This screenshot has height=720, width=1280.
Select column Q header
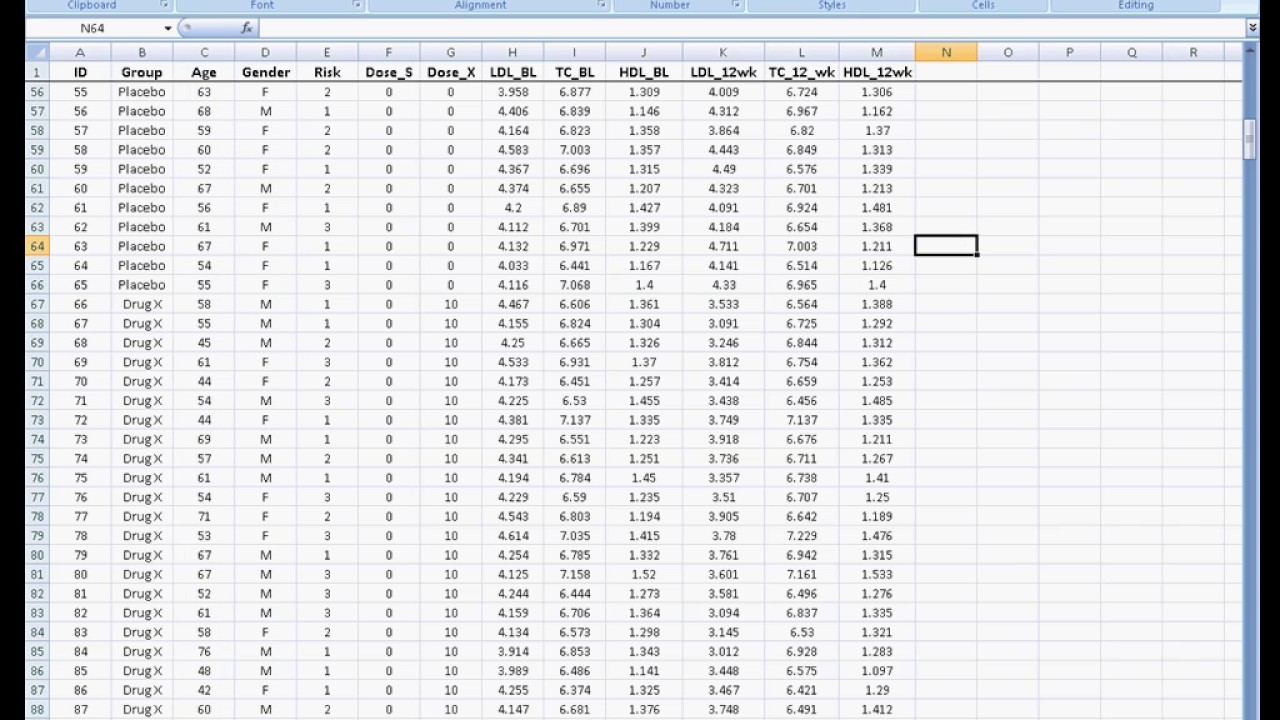click(x=1132, y=52)
